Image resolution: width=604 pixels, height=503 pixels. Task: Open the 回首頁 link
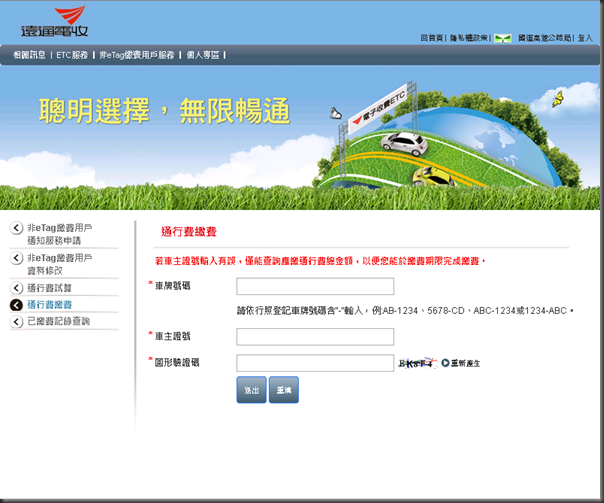pos(431,38)
